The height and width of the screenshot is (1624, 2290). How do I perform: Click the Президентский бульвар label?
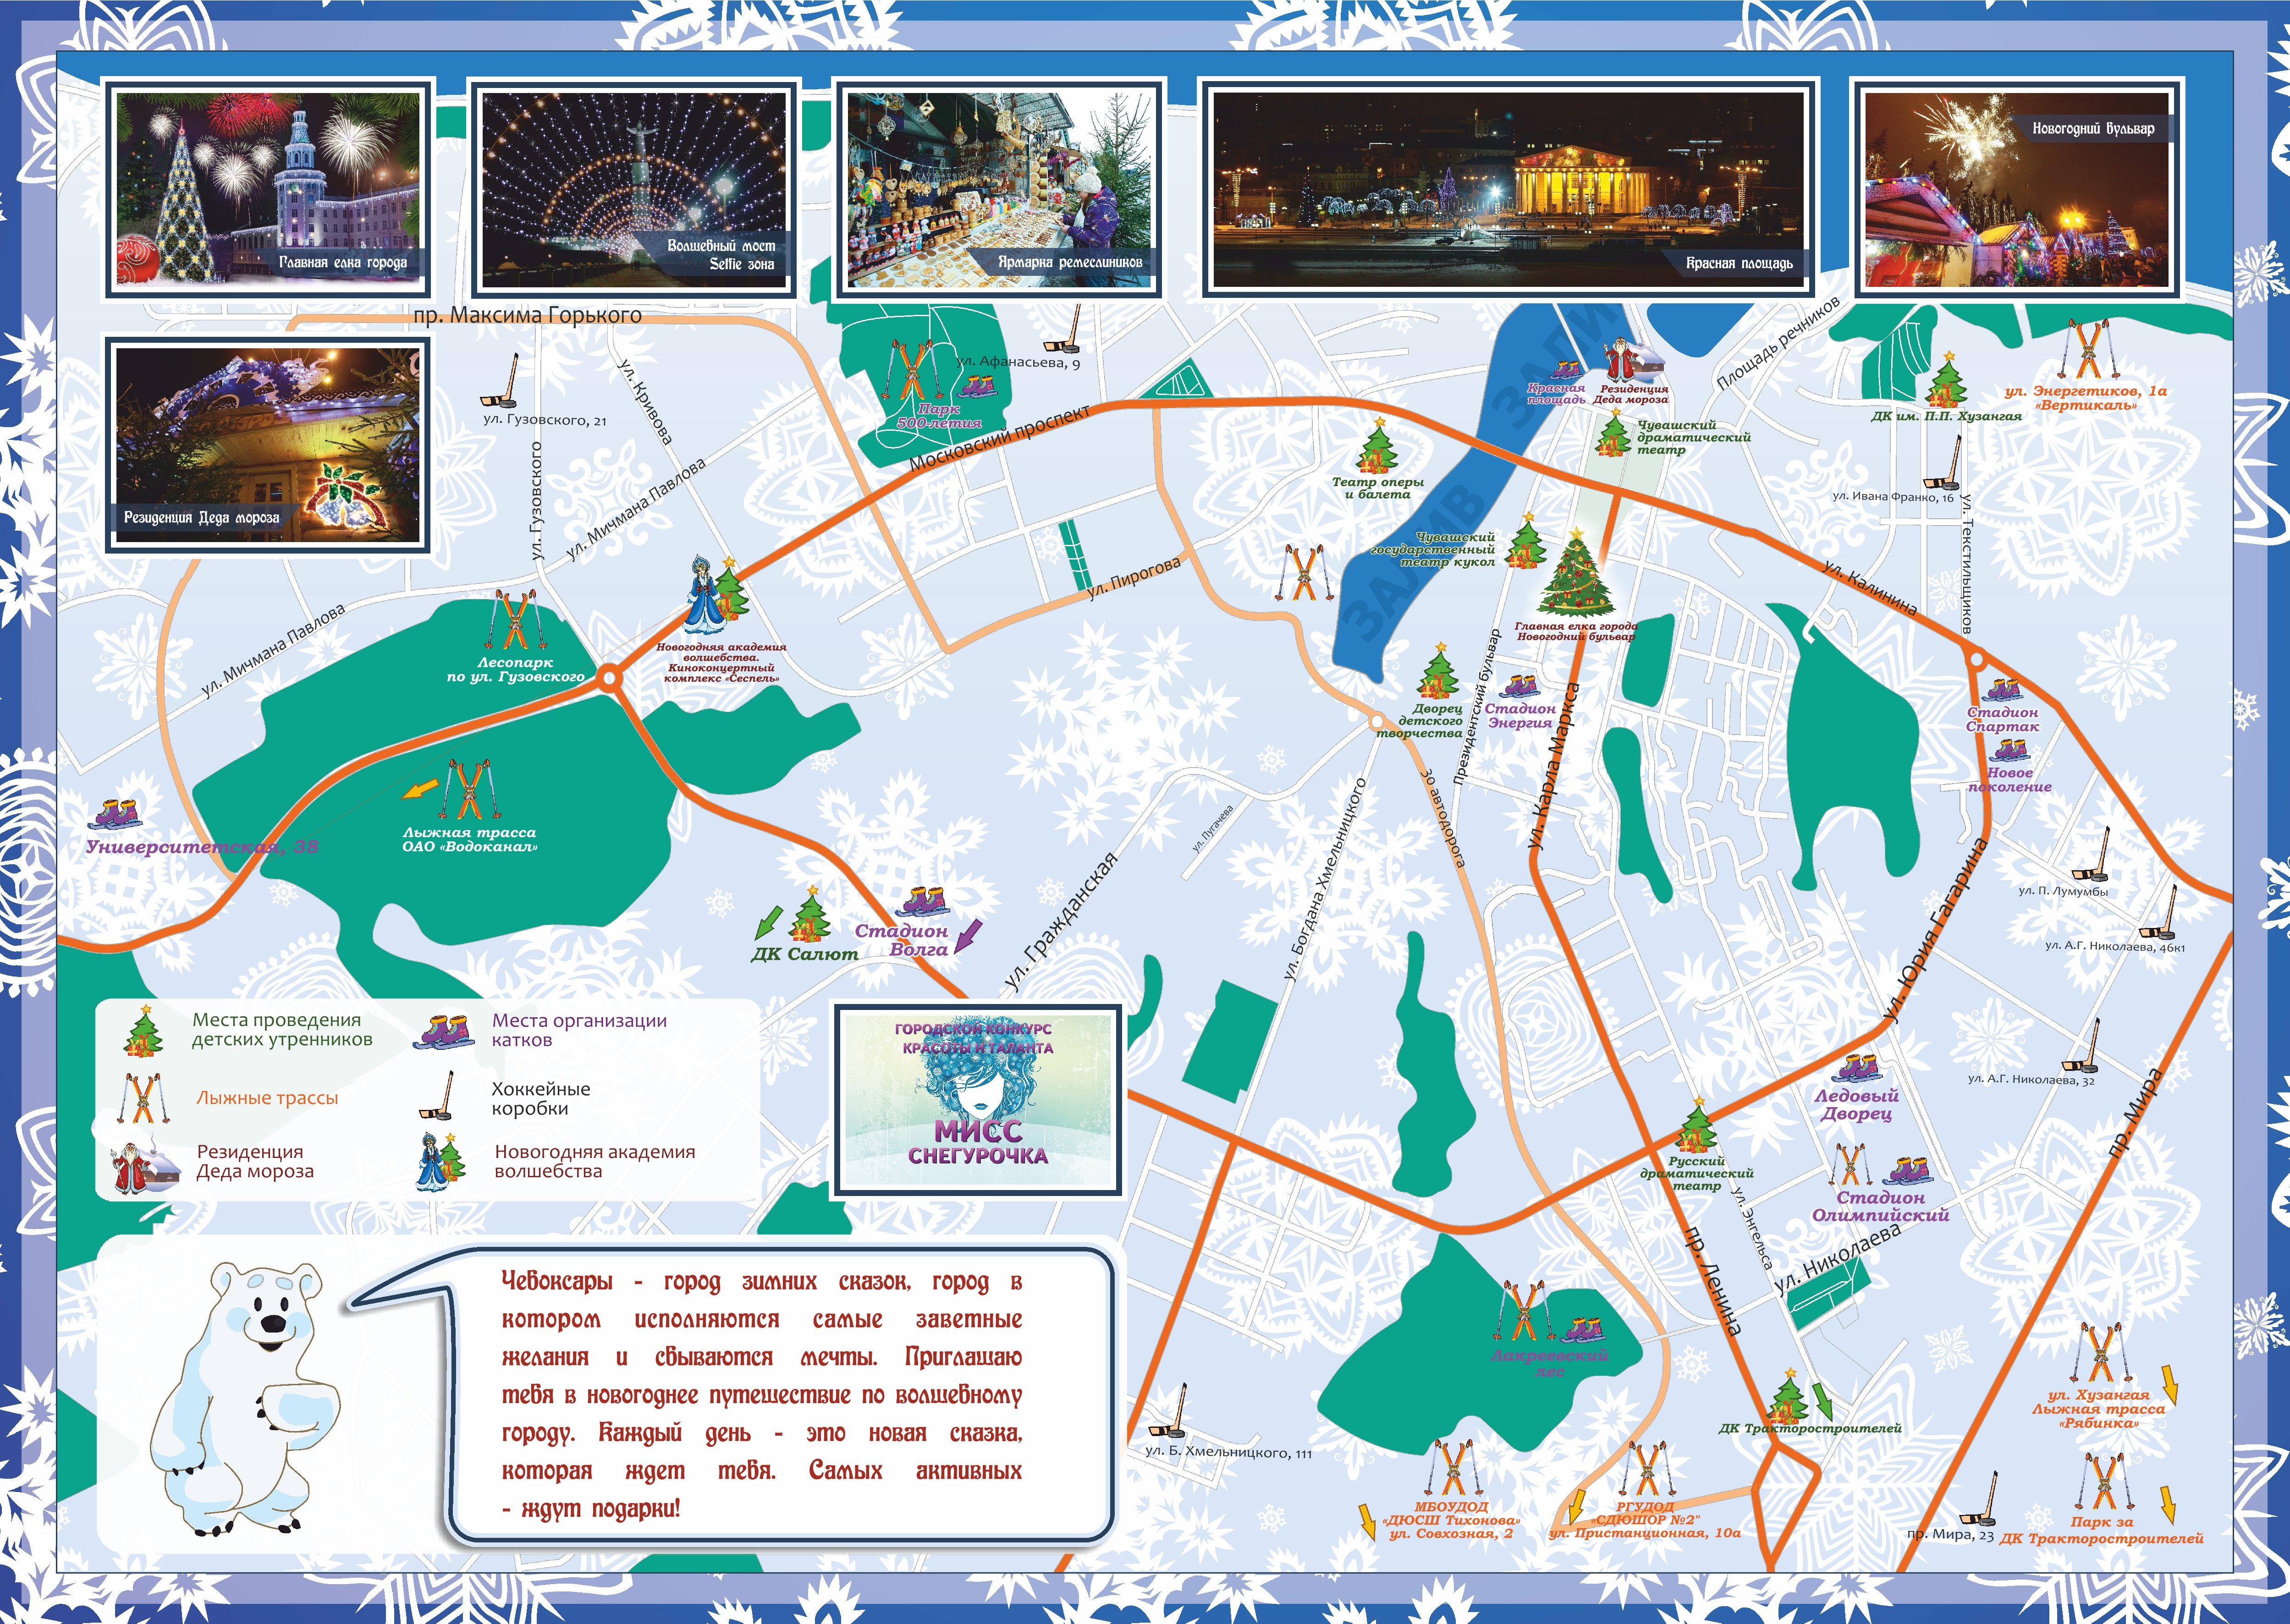pyautogui.click(x=1477, y=707)
